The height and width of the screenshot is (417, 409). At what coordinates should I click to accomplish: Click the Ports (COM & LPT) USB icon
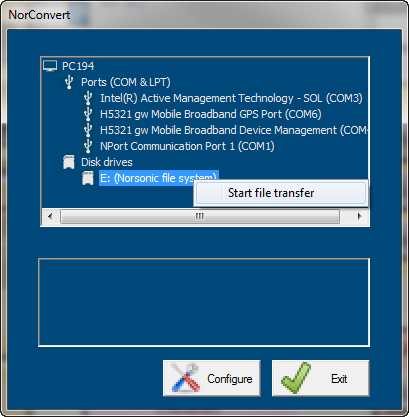pyautogui.click(x=69, y=82)
